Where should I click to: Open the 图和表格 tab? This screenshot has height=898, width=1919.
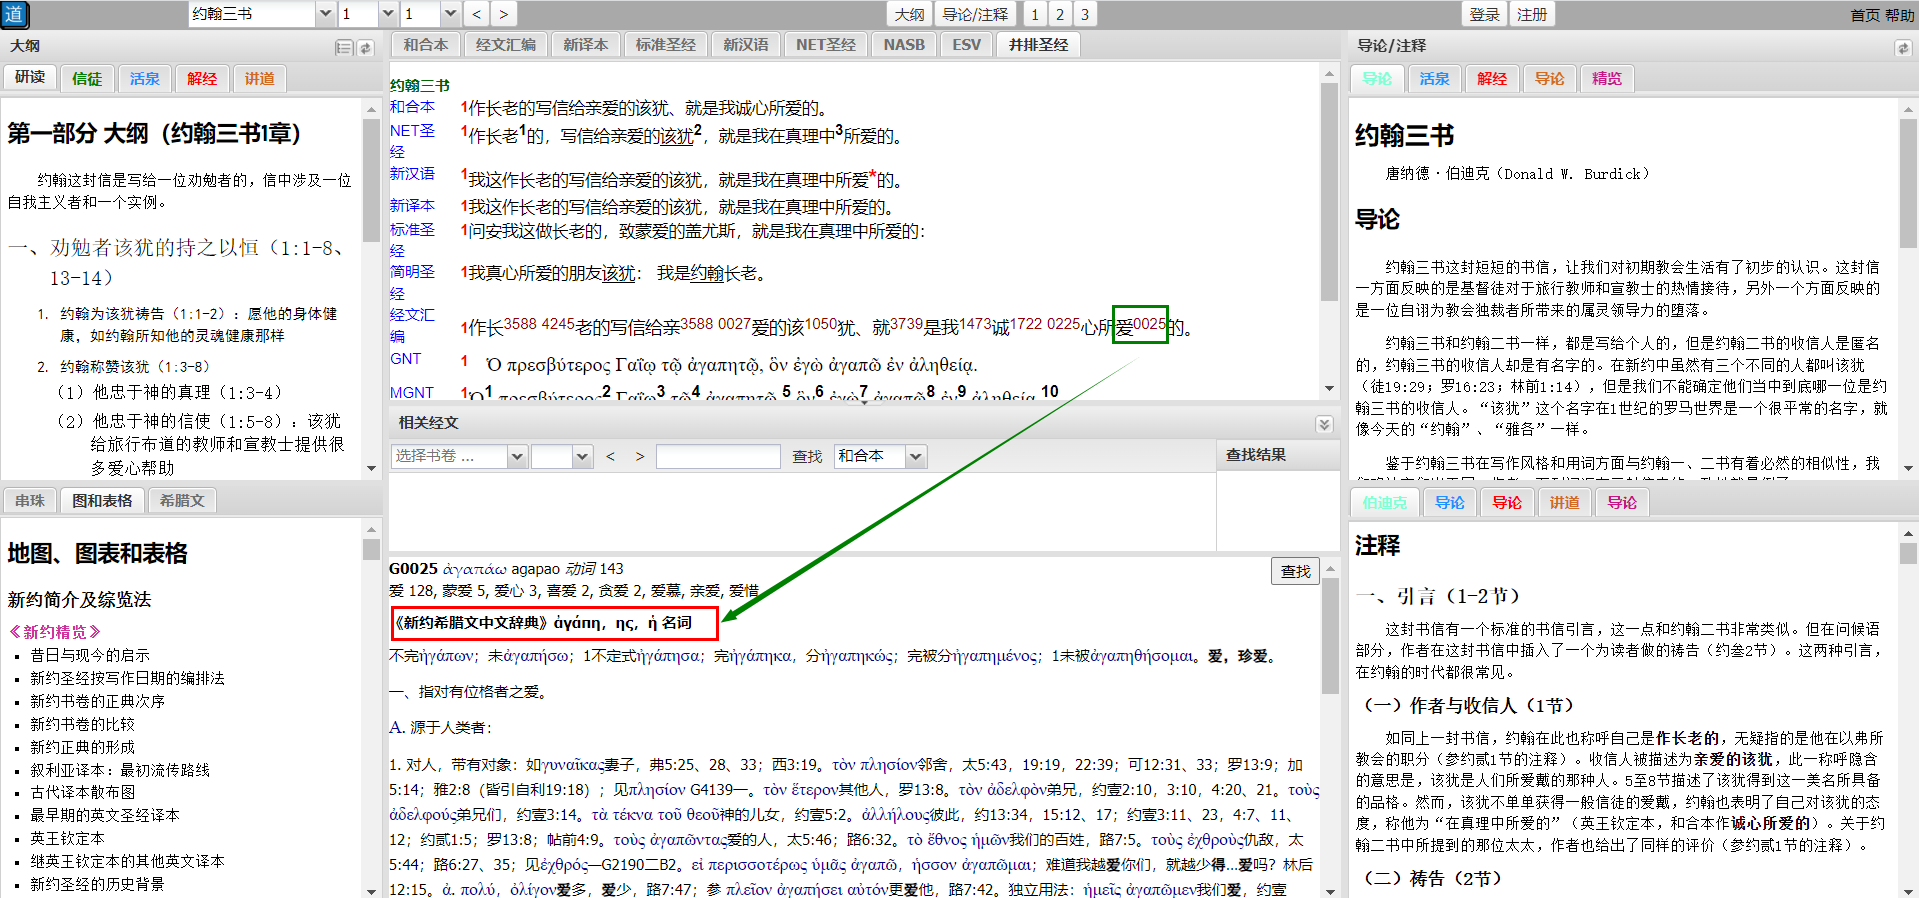[x=102, y=500]
